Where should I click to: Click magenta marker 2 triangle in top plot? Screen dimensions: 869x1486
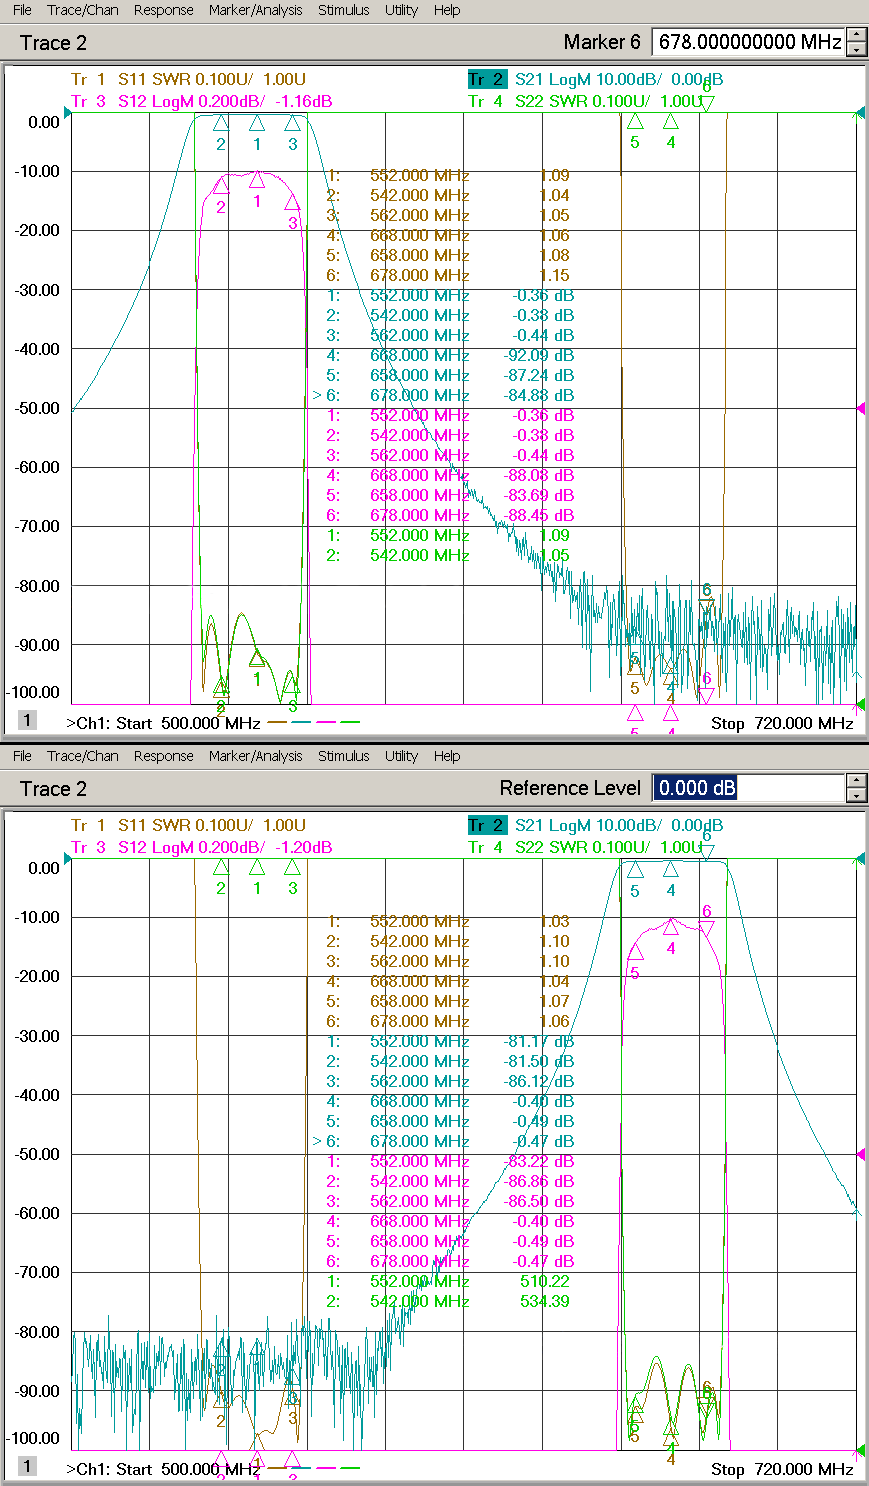click(221, 185)
